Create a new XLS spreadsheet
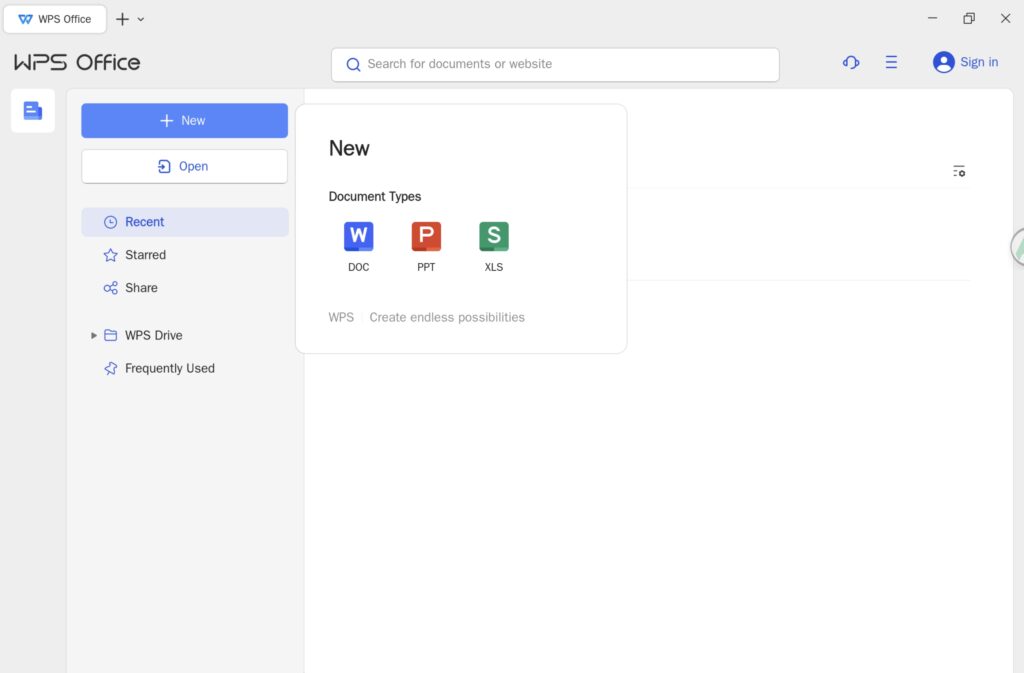 [x=494, y=246]
